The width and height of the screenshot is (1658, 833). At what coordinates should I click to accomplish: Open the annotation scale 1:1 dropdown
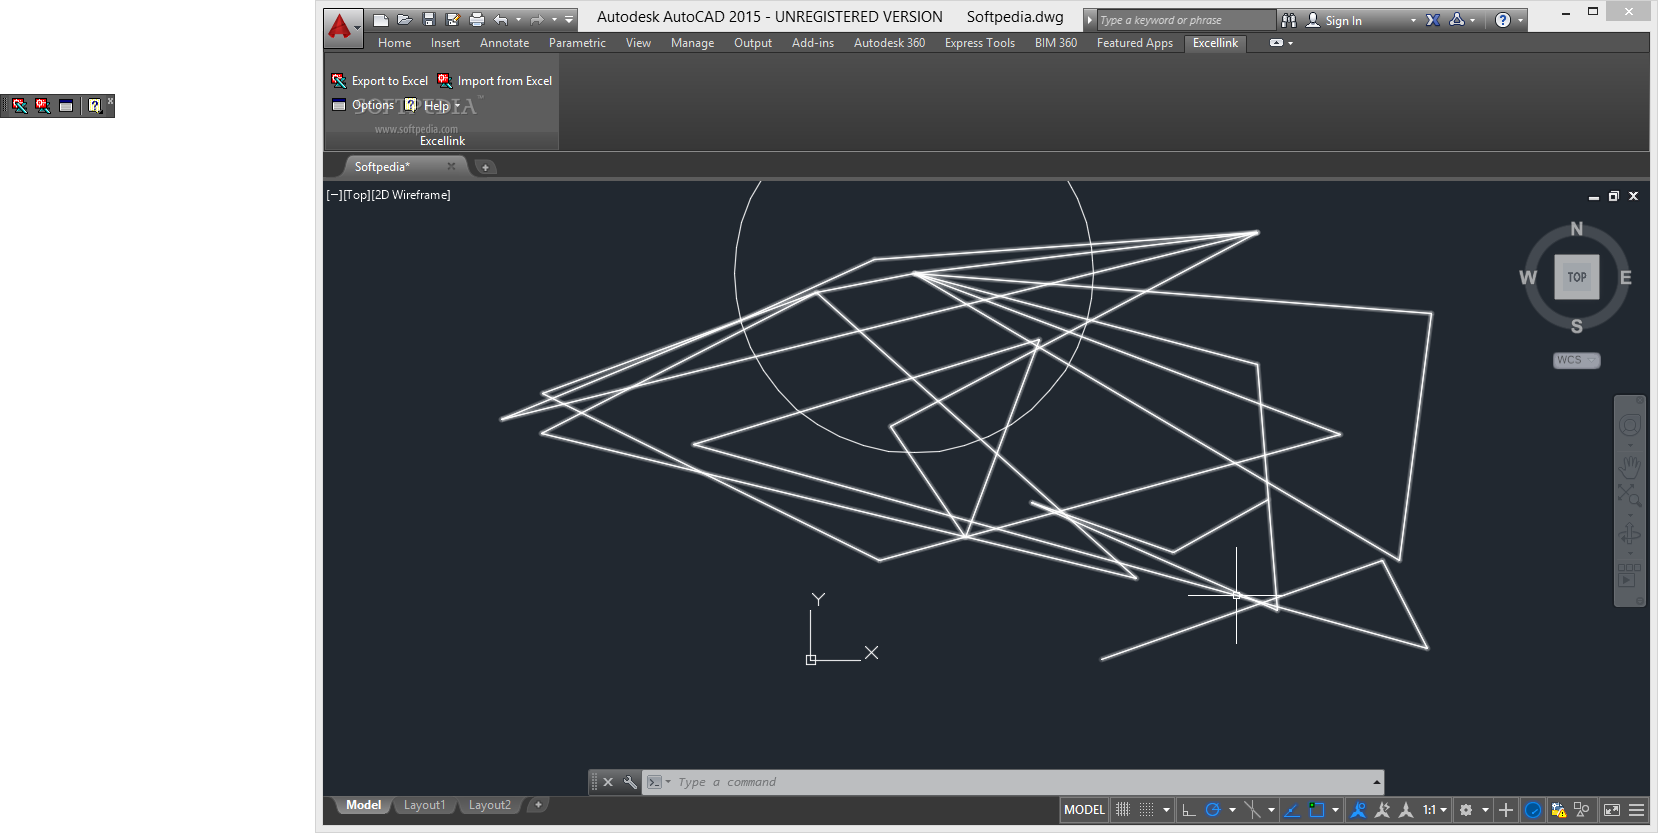point(1435,810)
